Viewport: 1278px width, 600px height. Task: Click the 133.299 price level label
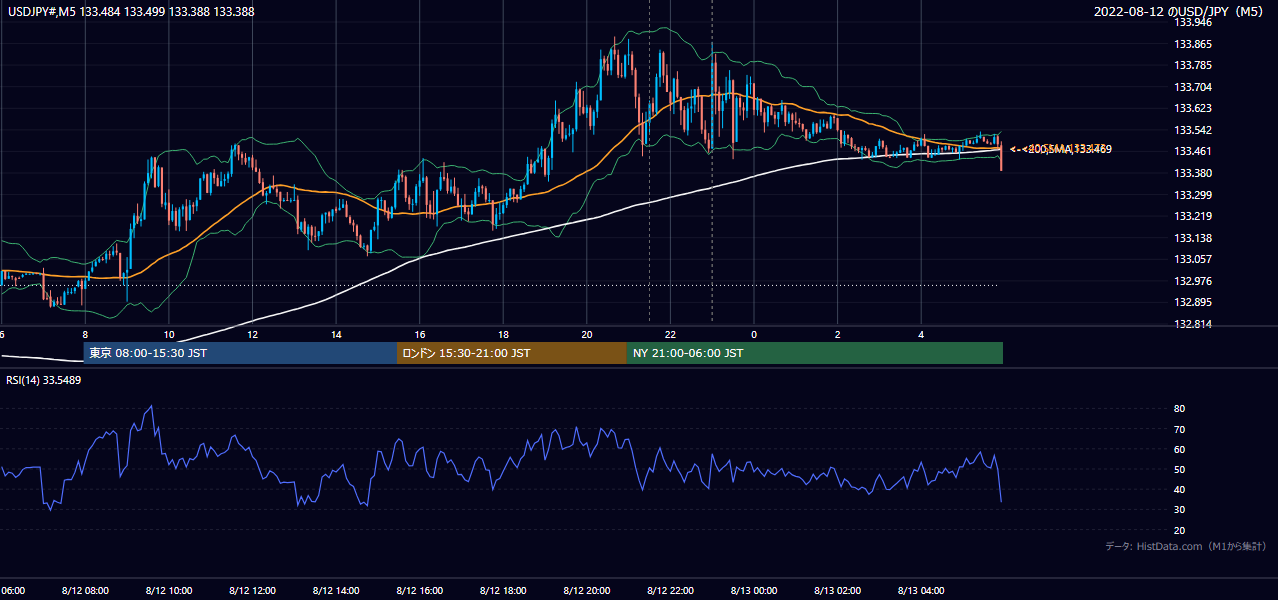click(x=1194, y=195)
